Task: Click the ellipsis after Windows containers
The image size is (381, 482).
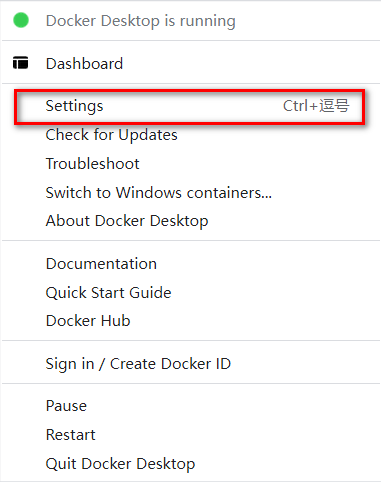Action: coord(266,197)
